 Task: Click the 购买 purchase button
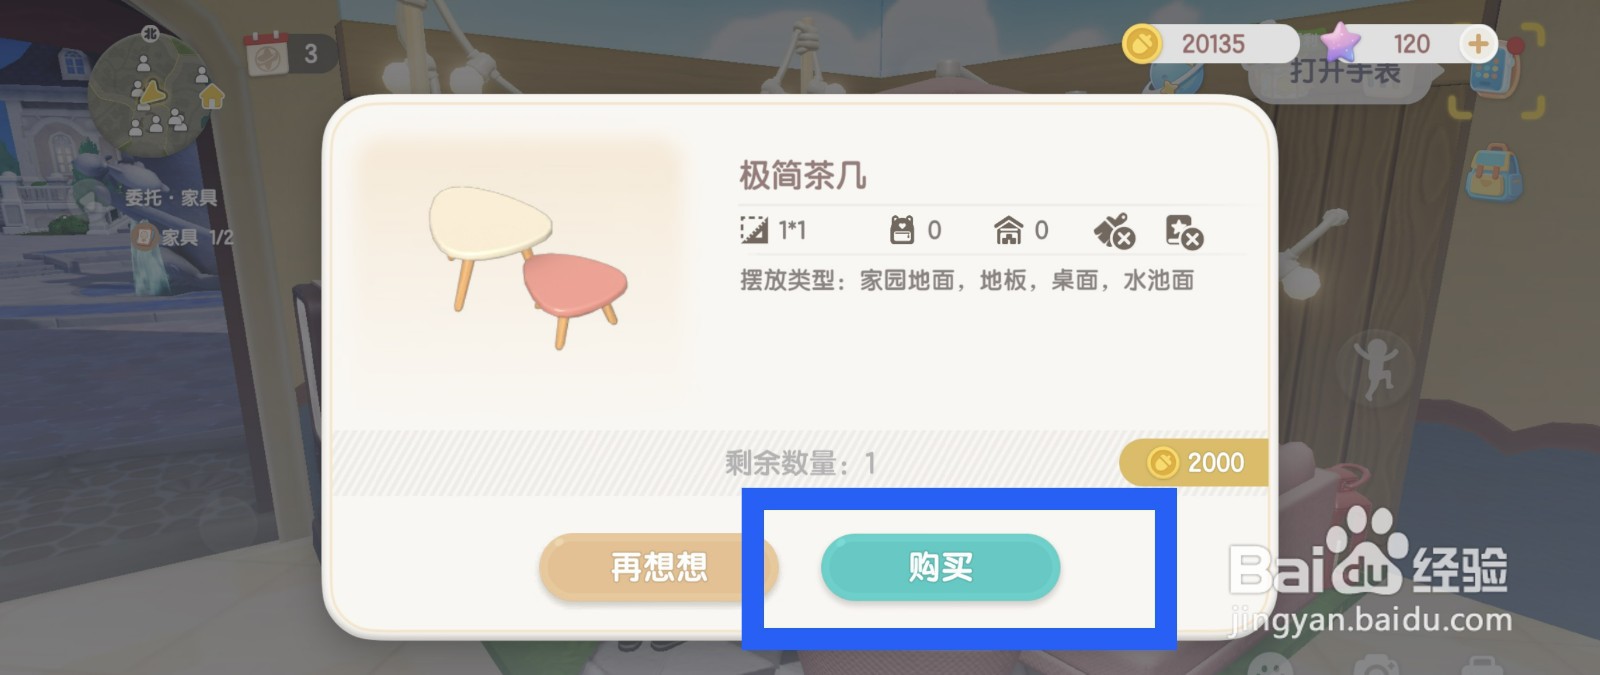[940, 567]
